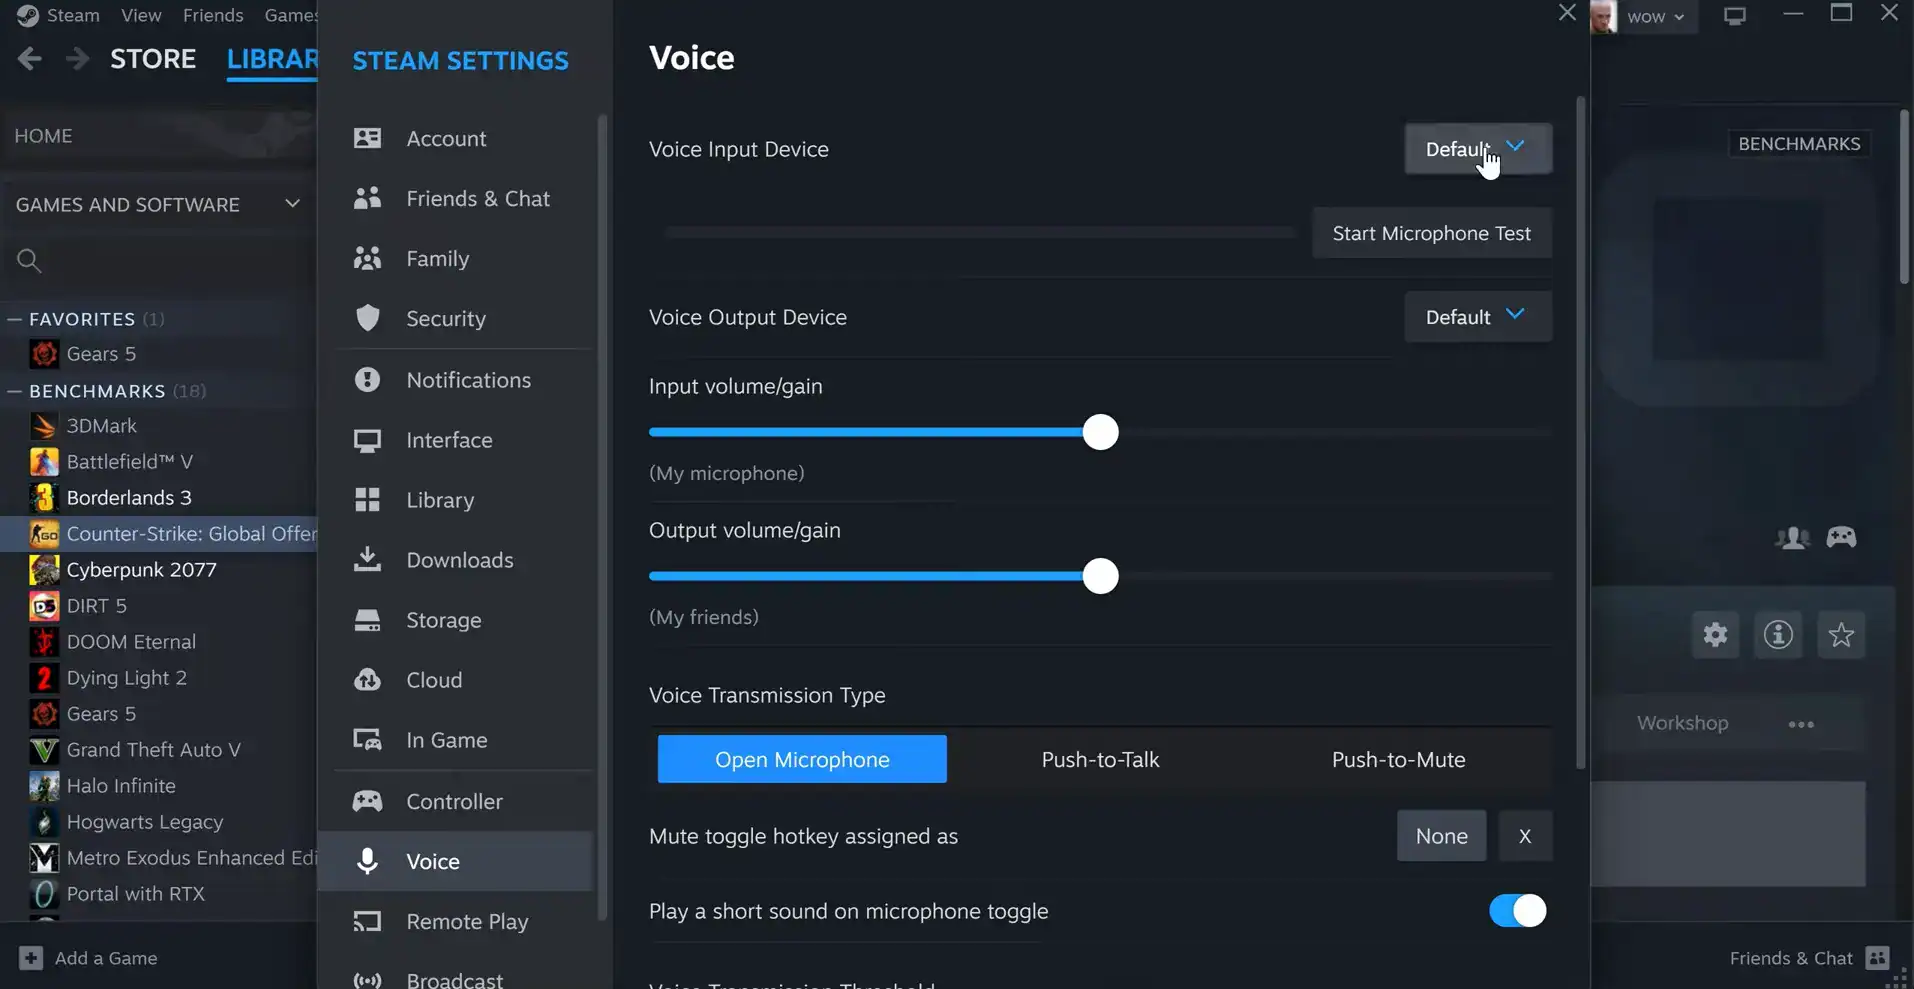Screen dimensions: 1914x989
Task: Click the Big Picture mode monitor icon
Action: click(x=1735, y=16)
